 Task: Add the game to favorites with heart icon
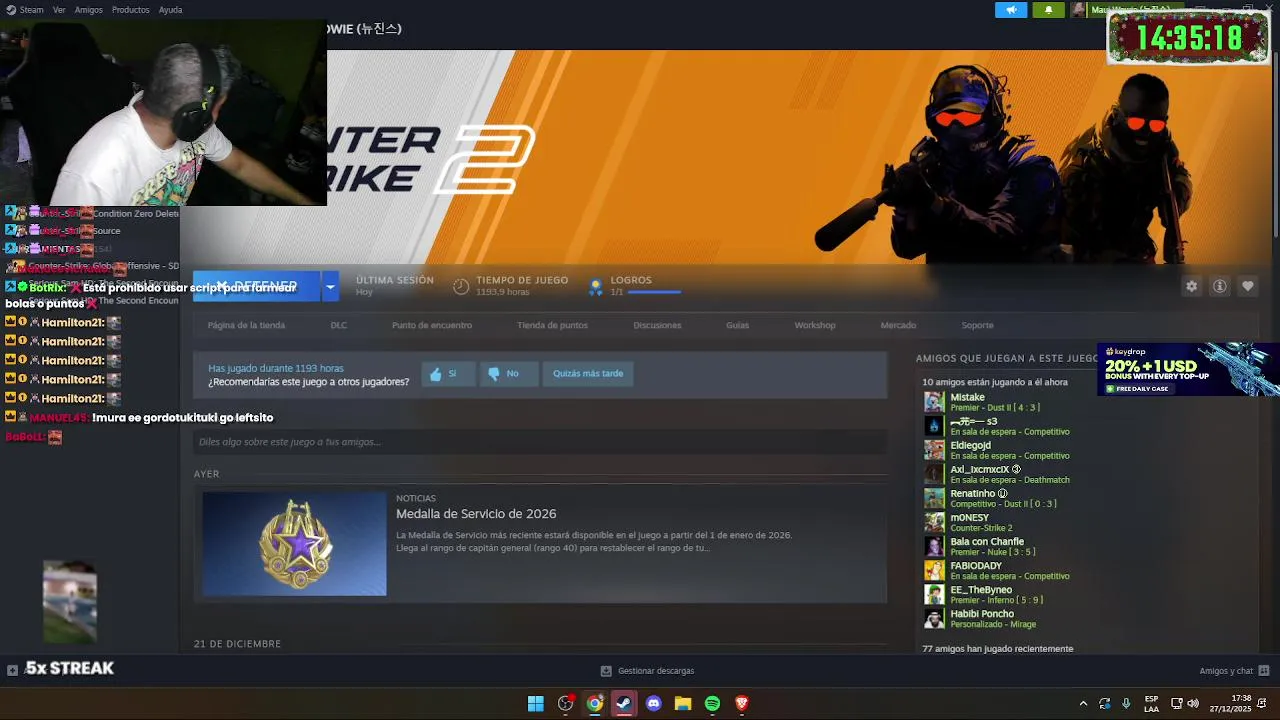point(1247,286)
